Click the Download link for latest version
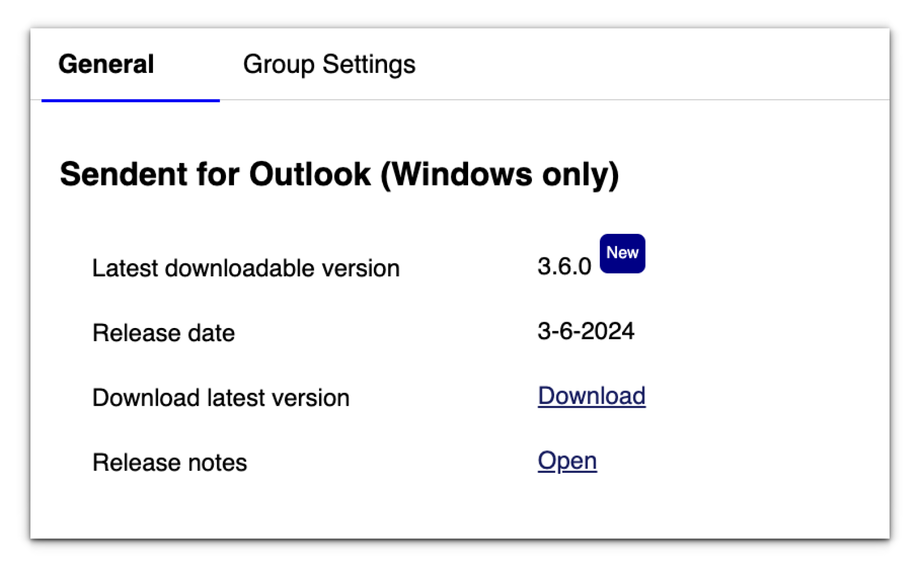920x571 pixels. 591,396
